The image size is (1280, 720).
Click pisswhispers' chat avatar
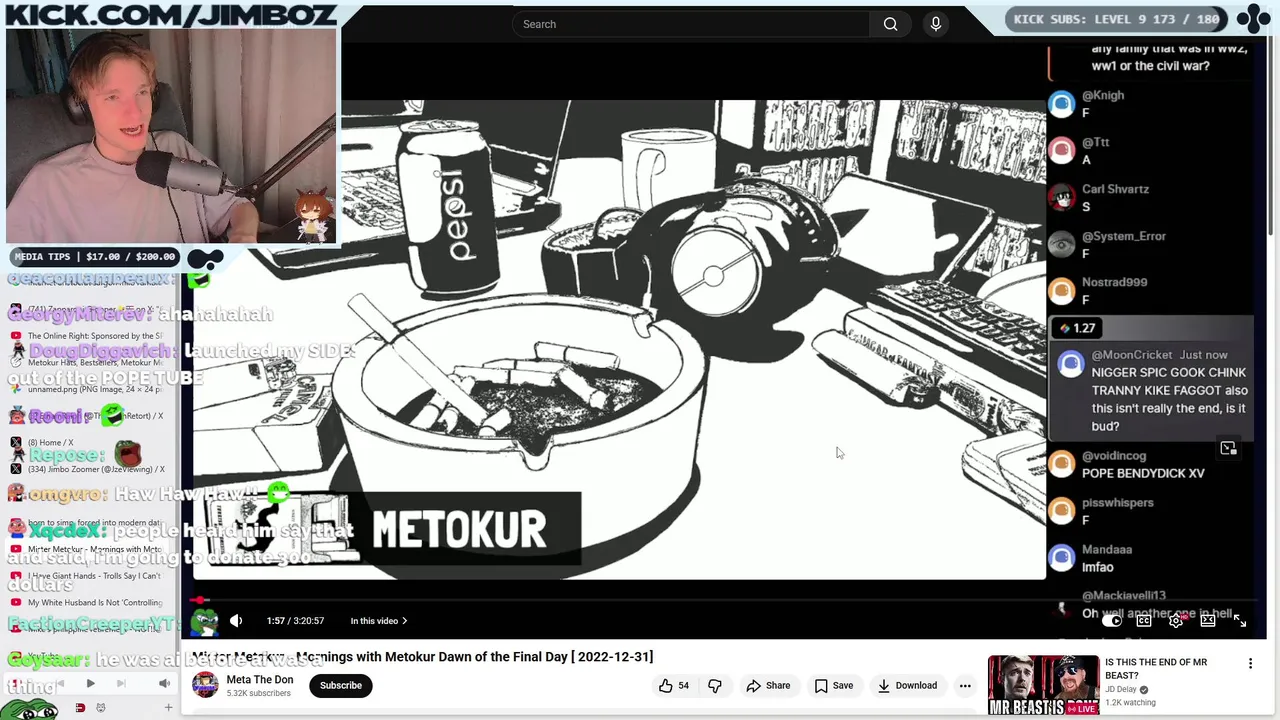coord(1061,510)
